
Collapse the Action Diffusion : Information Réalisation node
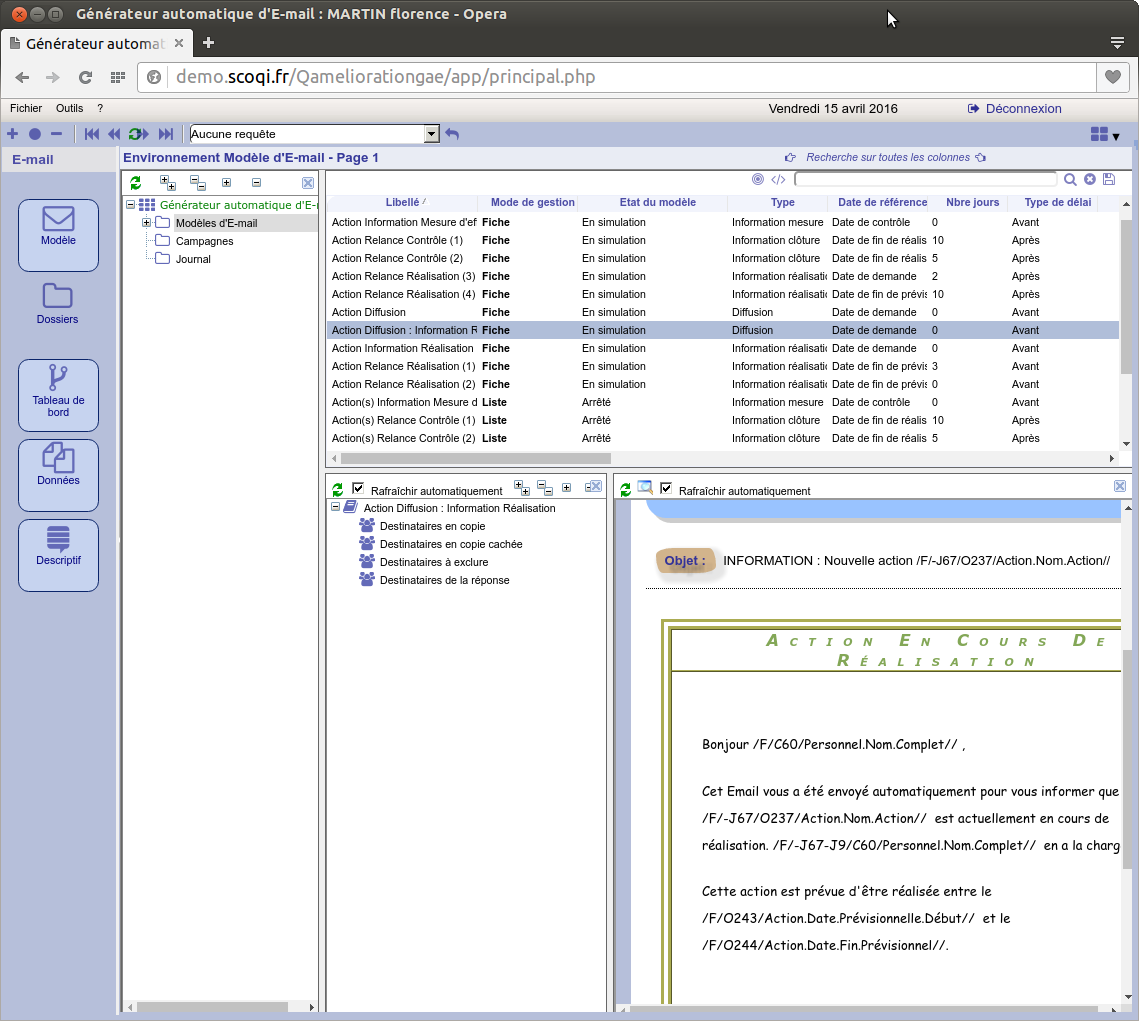tap(335, 507)
